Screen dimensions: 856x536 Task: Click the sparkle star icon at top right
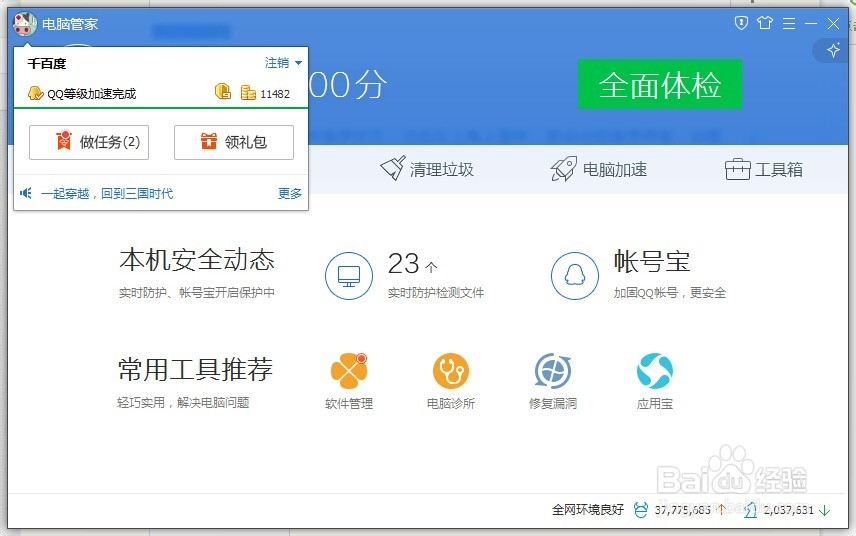pyautogui.click(x=833, y=50)
